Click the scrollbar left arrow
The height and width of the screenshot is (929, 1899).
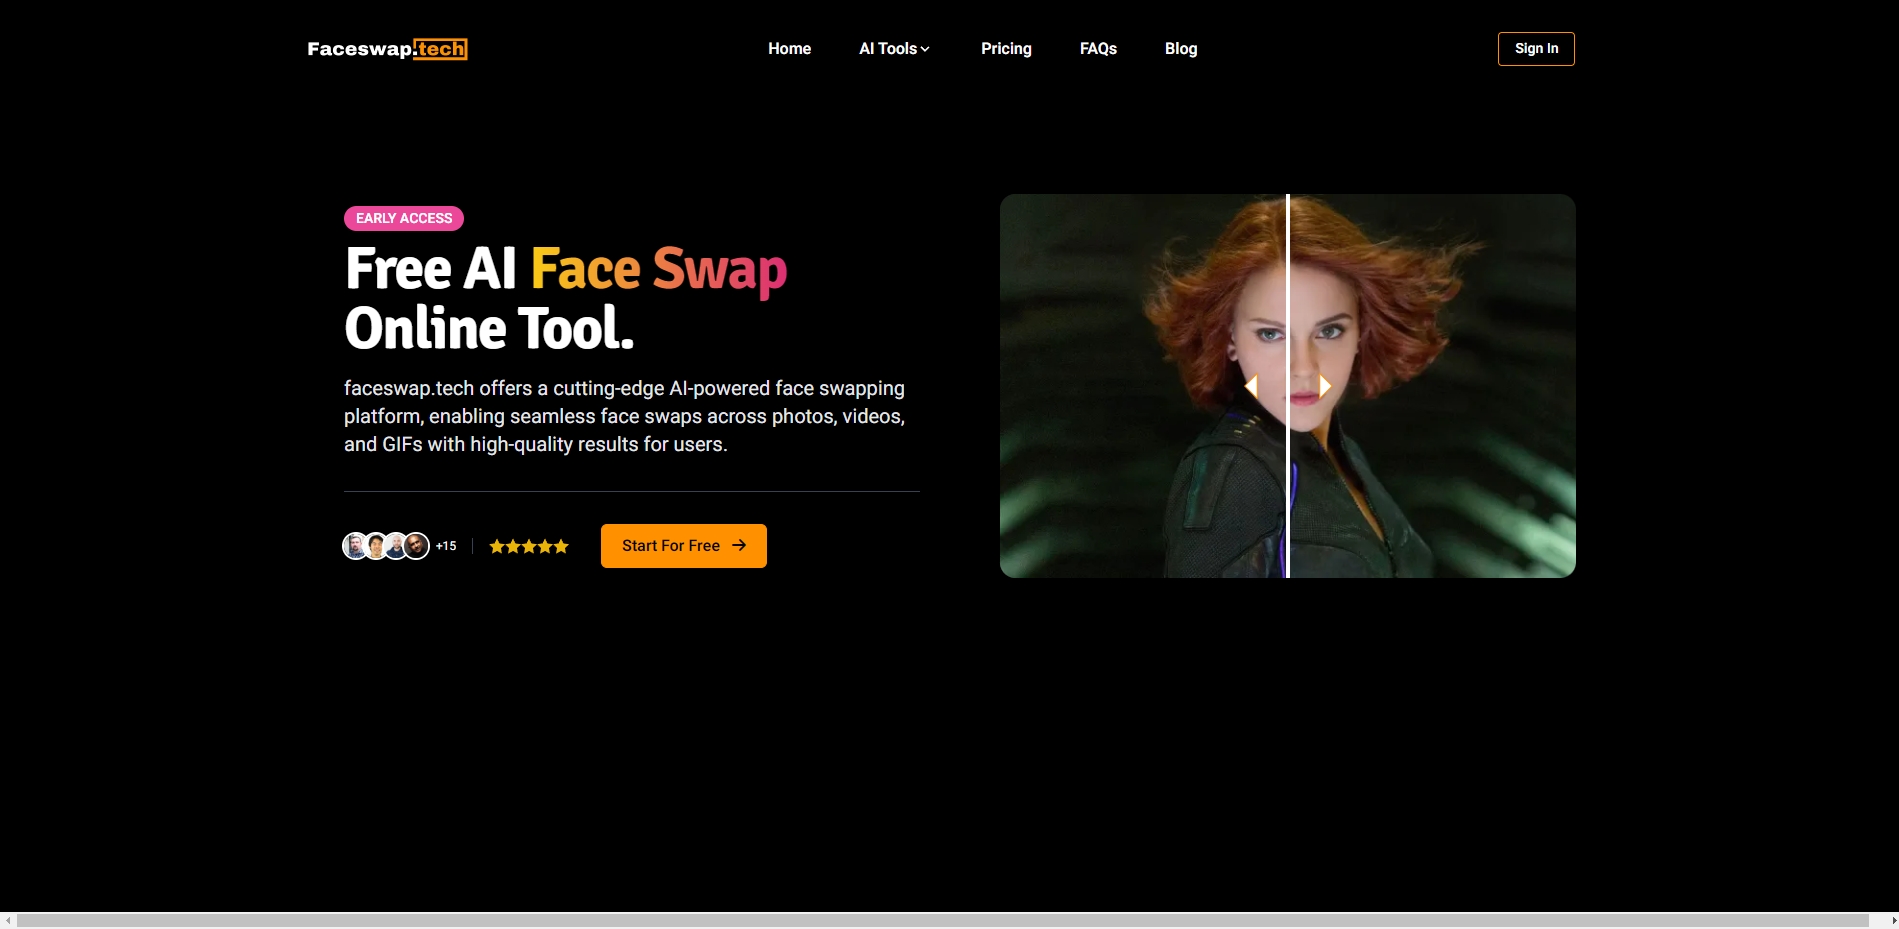pos(8,920)
